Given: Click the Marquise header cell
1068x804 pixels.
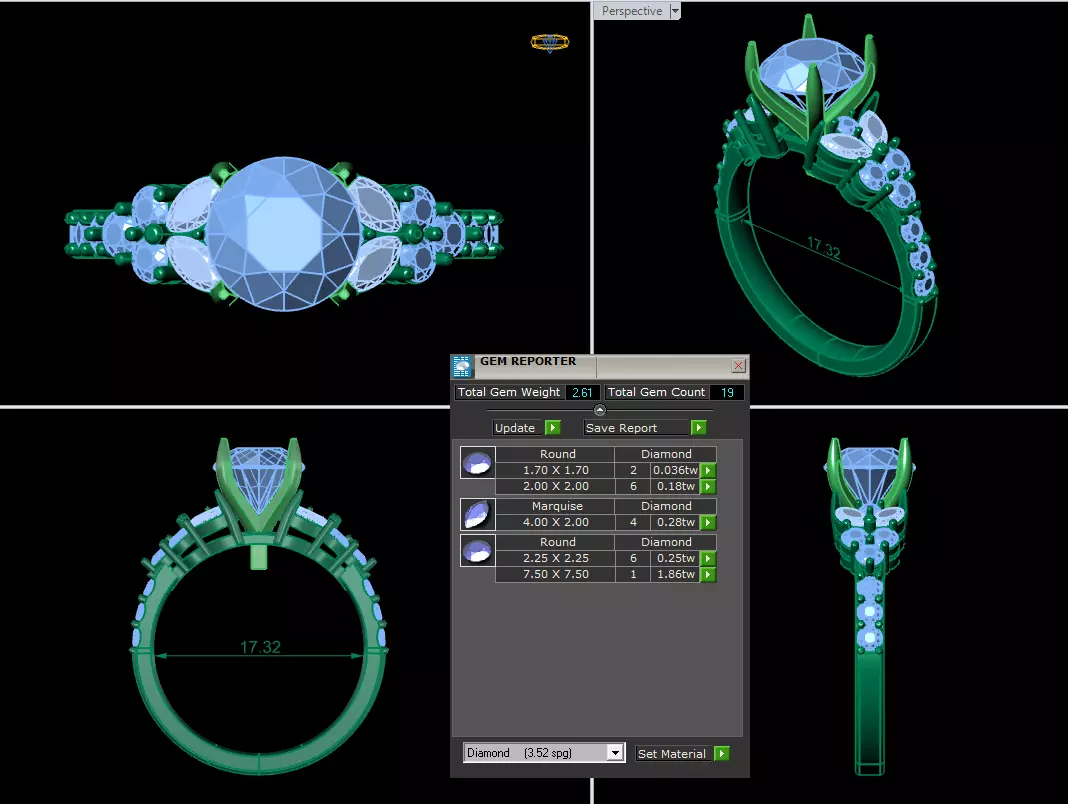Looking at the screenshot, I should tap(556, 506).
